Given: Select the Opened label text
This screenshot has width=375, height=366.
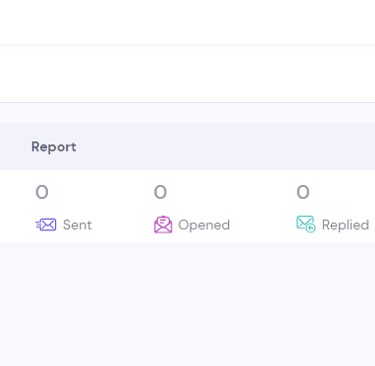Looking at the screenshot, I should point(204,225).
